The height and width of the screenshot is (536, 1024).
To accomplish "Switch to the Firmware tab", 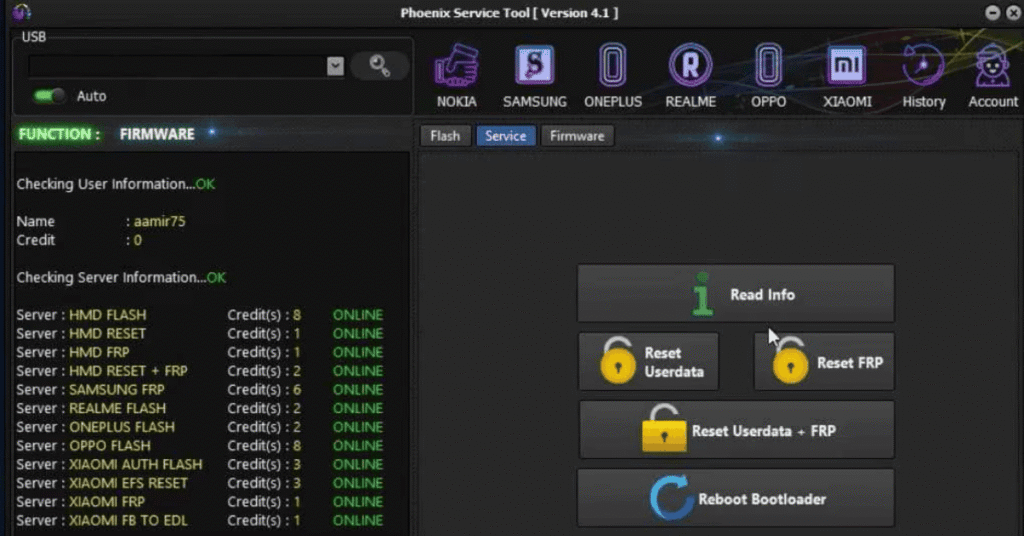I will pyautogui.click(x=577, y=136).
